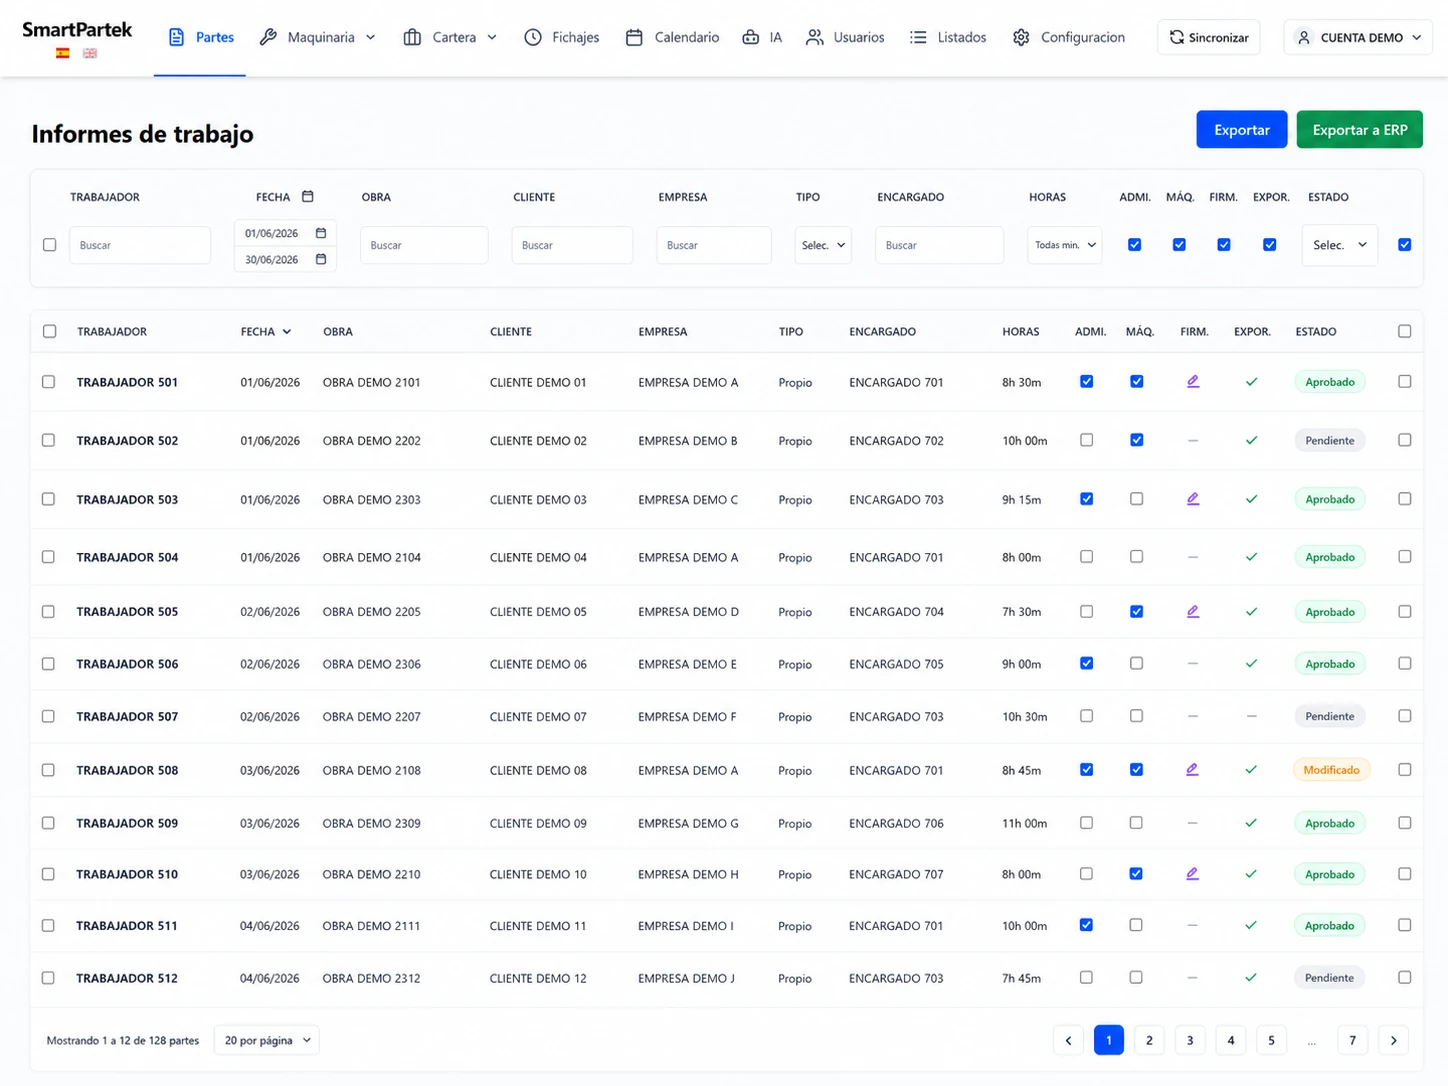This screenshot has height=1086, width=1448.
Task: Open the Fichajes section
Action: 562,37
